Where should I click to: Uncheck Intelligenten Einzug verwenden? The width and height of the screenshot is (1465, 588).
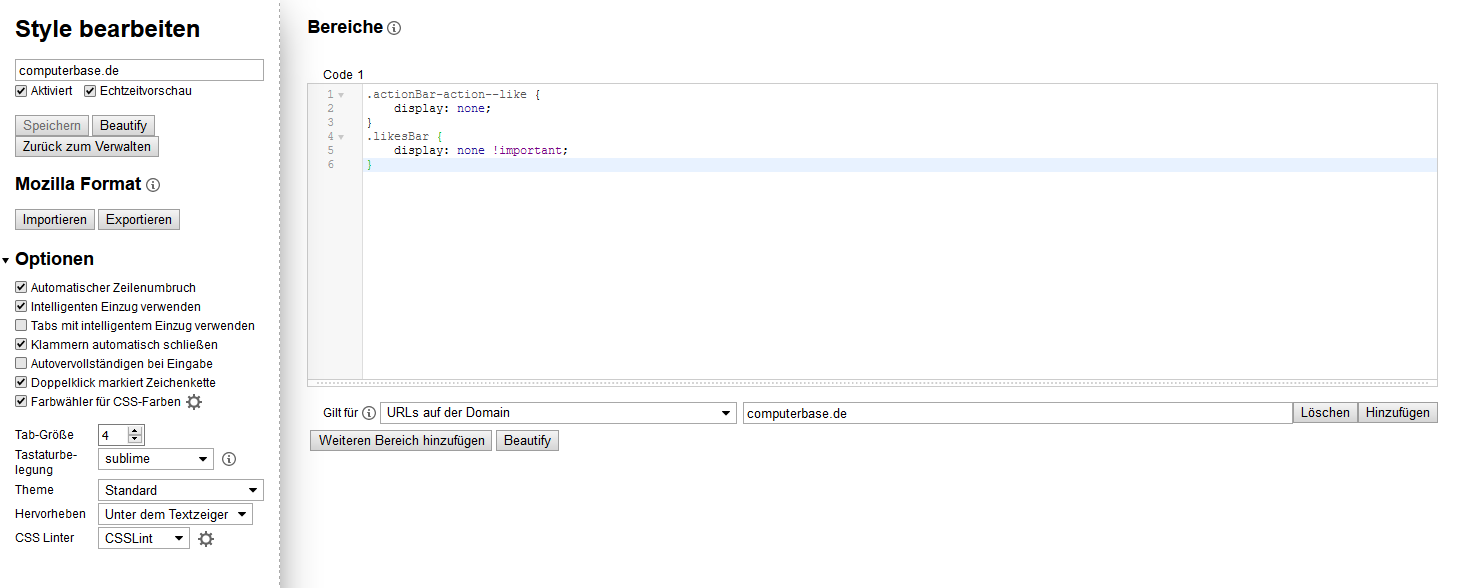click(21, 307)
